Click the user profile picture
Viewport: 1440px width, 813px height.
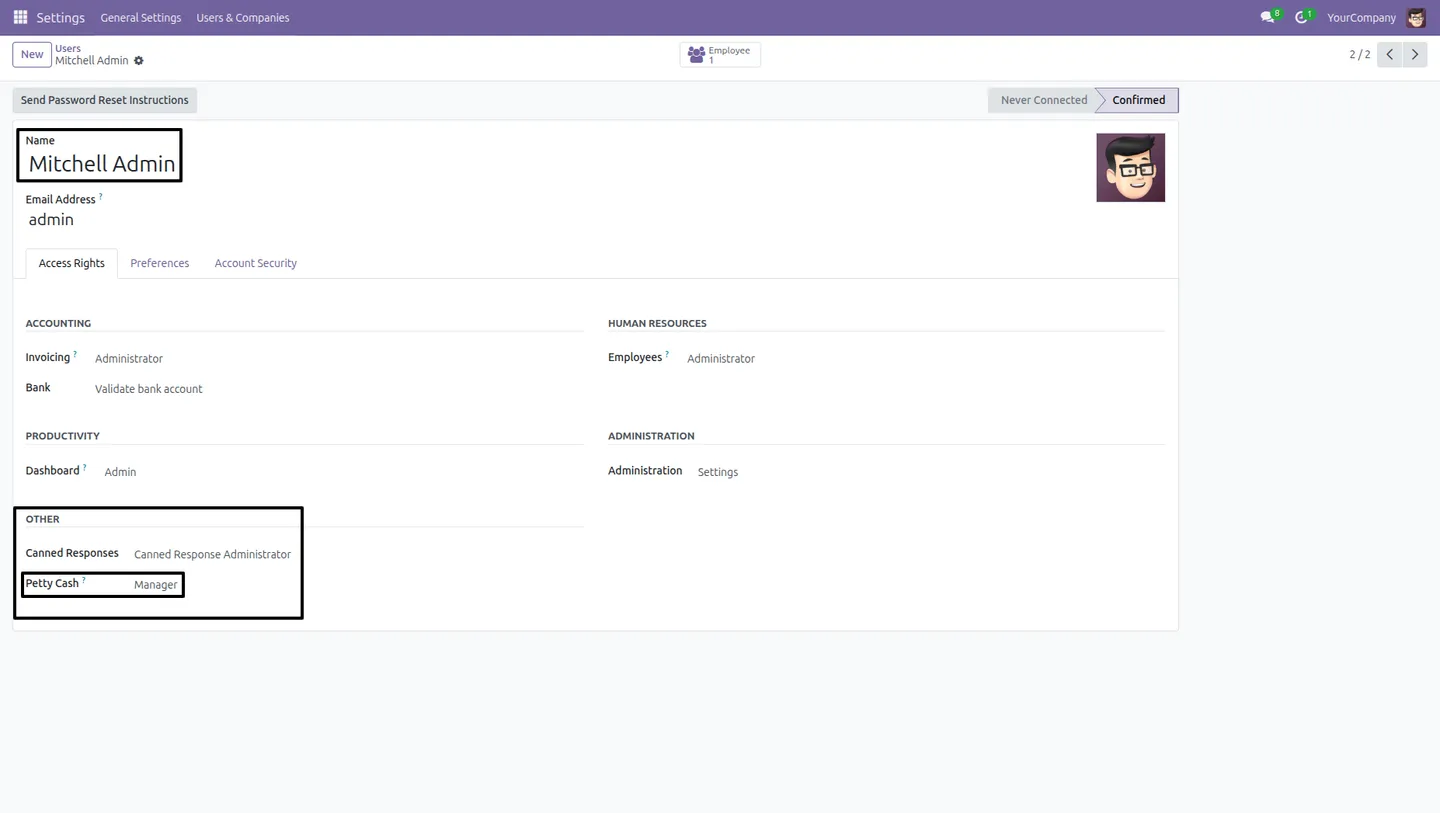tap(1130, 168)
